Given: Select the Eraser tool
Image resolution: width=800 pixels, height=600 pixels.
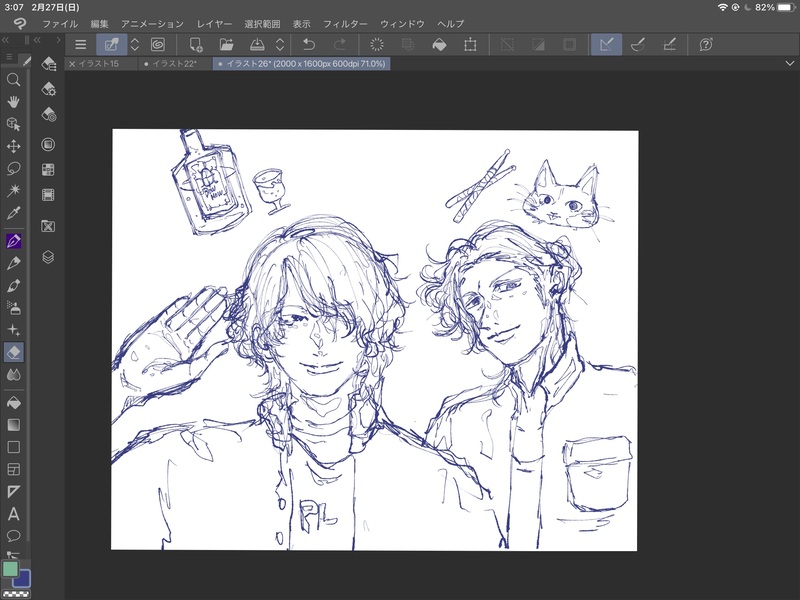Looking at the screenshot, I should (14, 352).
